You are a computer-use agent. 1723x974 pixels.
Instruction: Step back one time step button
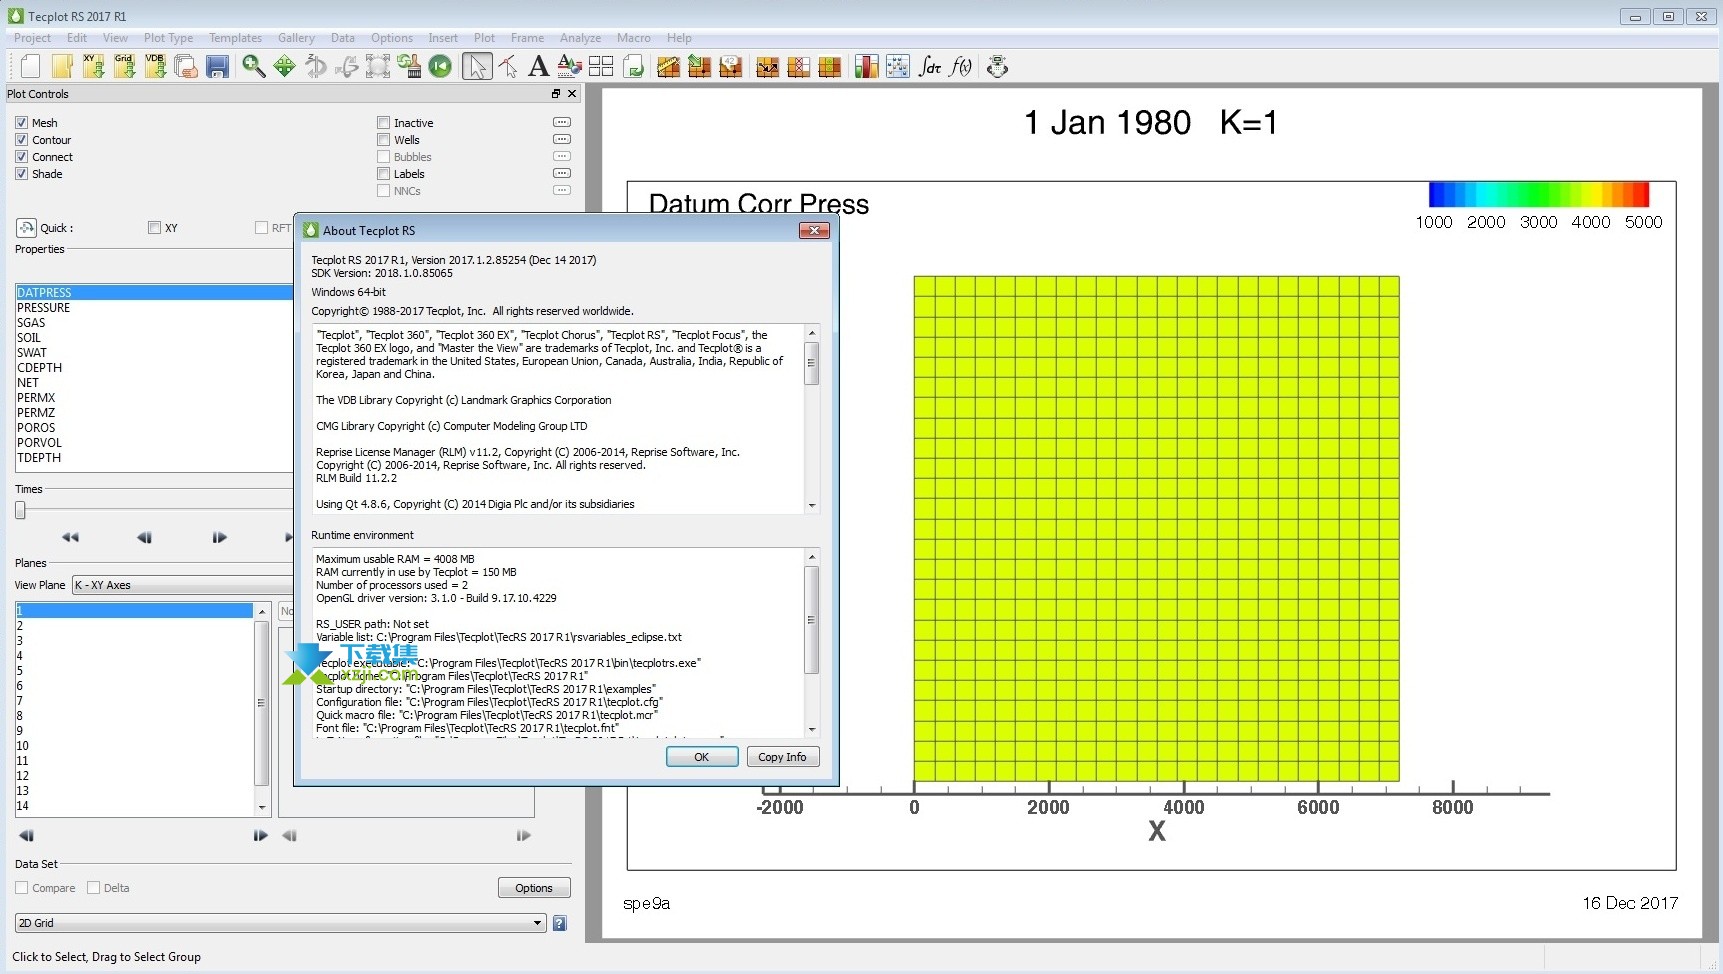(145, 537)
